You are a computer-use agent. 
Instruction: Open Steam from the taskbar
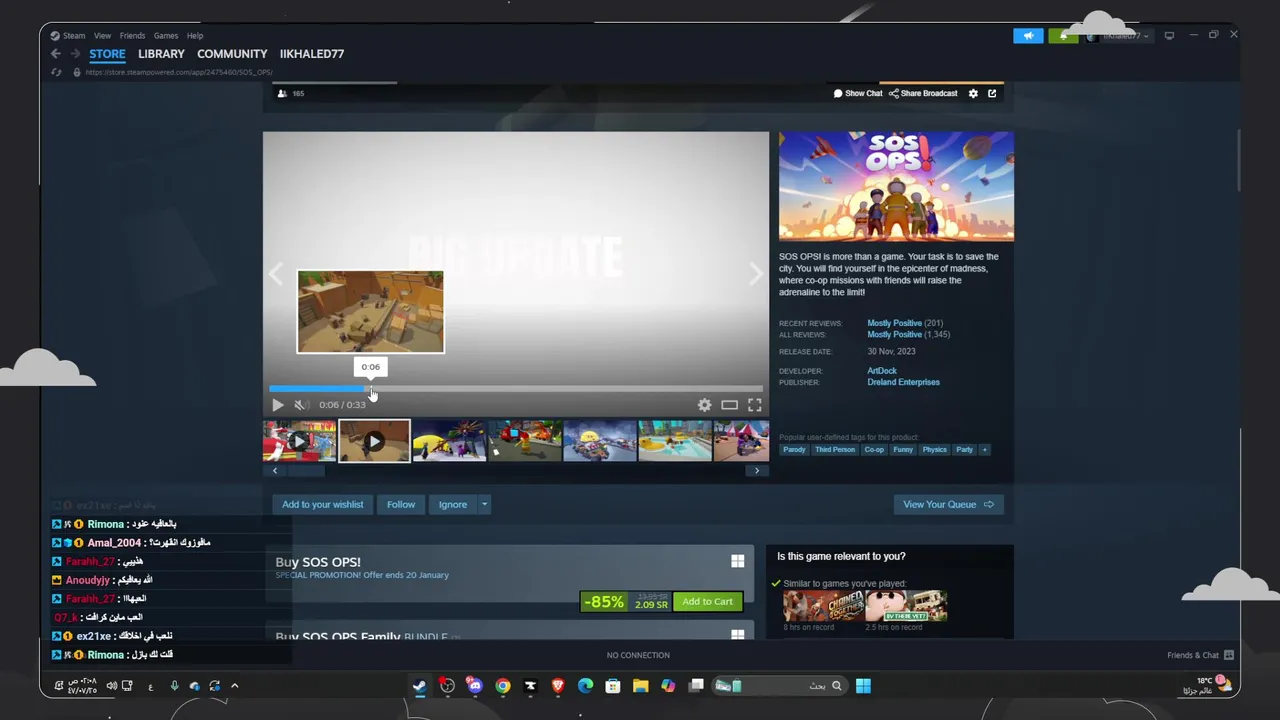(x=420, y=686)
